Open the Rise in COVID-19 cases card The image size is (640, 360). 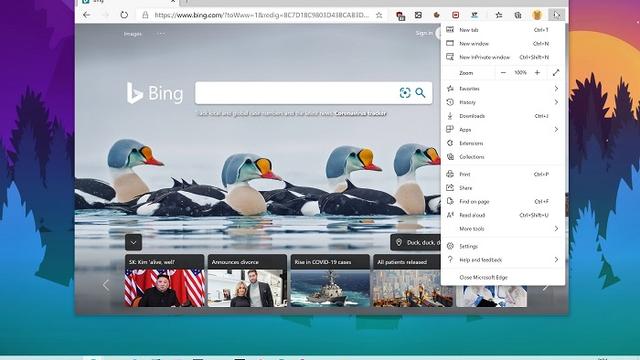(x=330, y=281)
